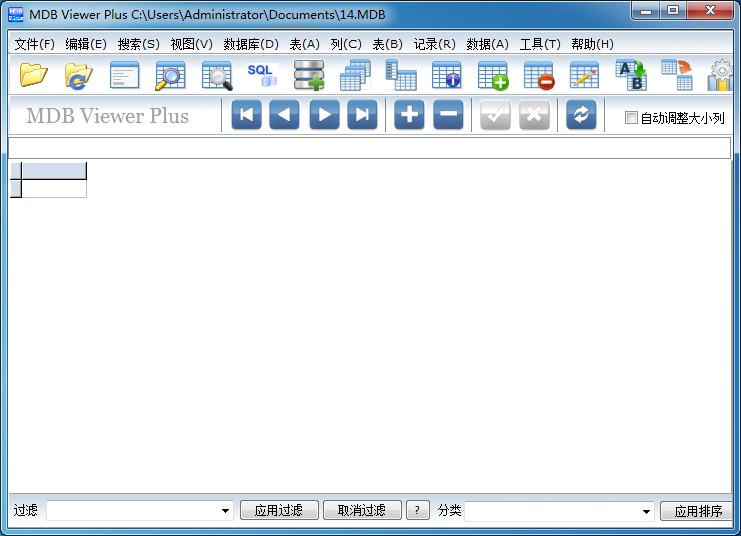
Task: Open the 数据库(D) menu
Action: [251, 44]
